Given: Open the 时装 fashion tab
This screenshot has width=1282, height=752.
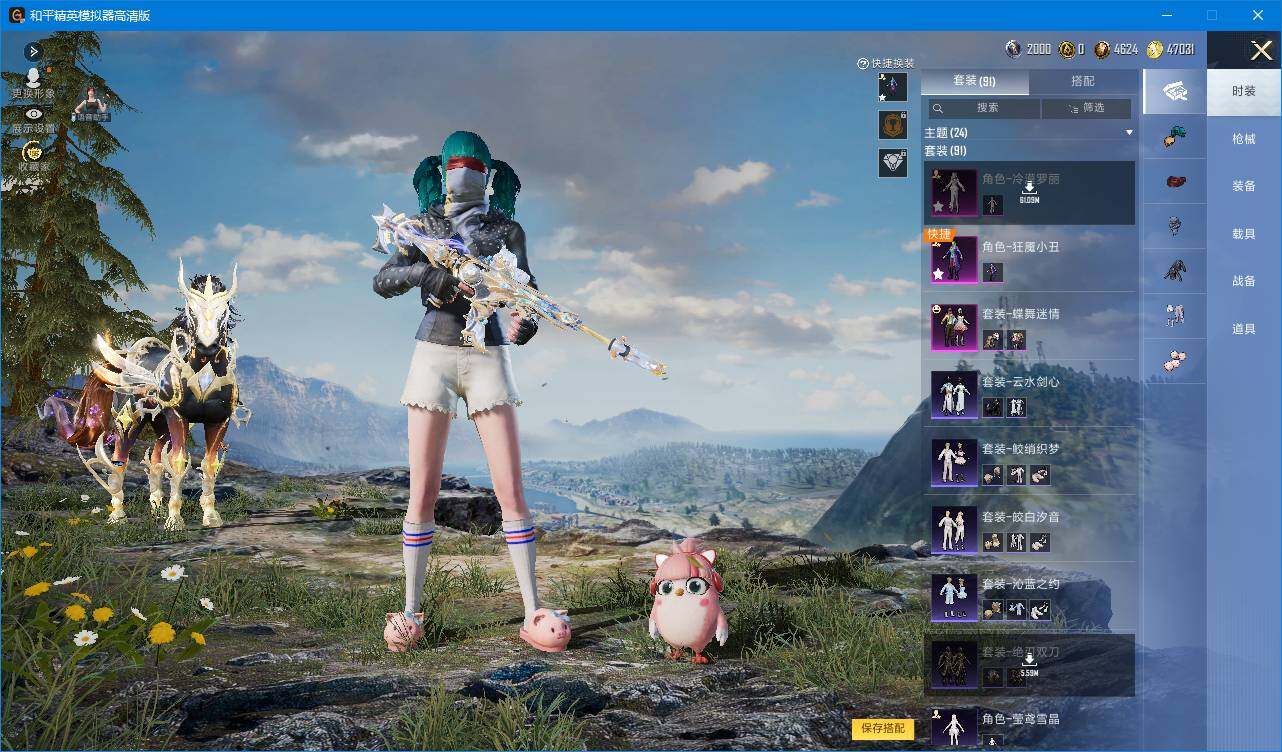Looking at the screenshot, I should (x=1244, y=91).
